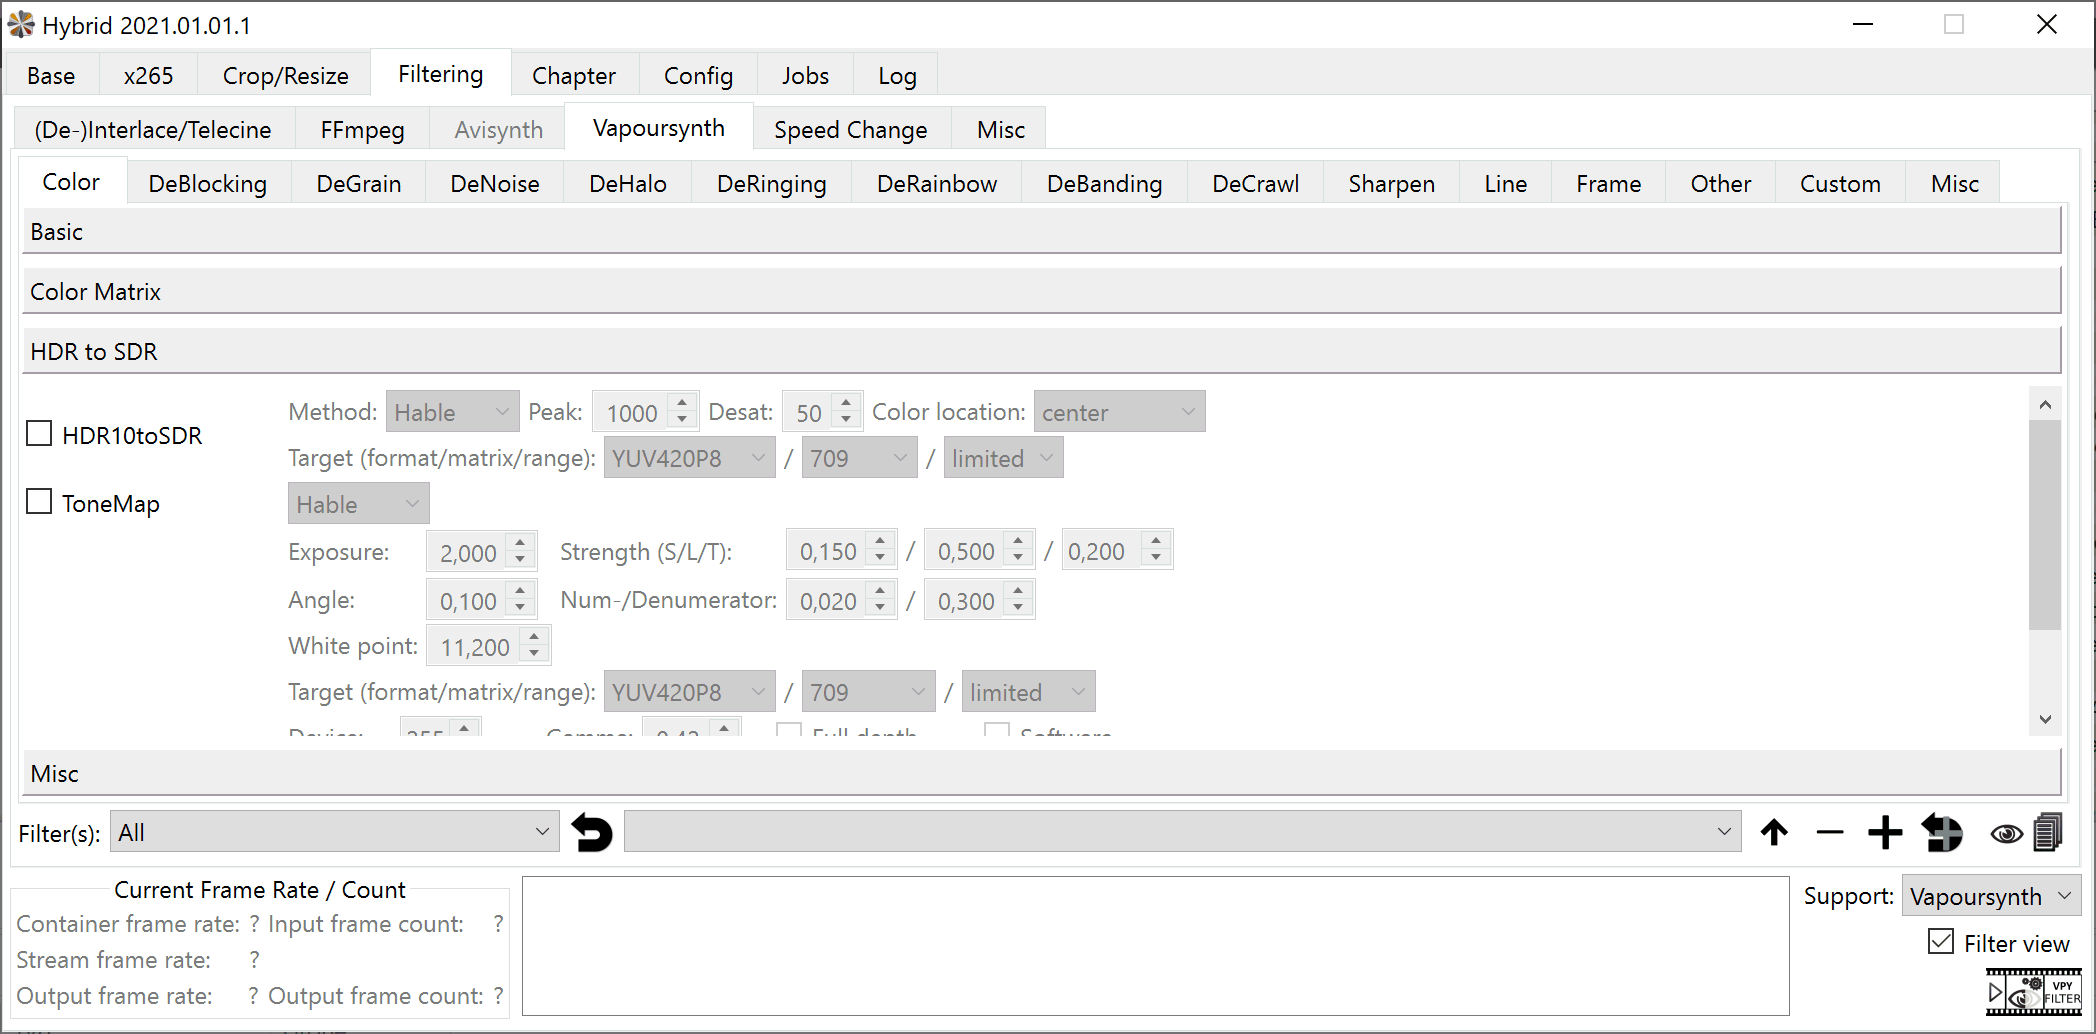Image resolution: width=2096 pixels, height=1034 pixels.
Task: Click the stacked pages script icon
Action: pos(2048,832)
